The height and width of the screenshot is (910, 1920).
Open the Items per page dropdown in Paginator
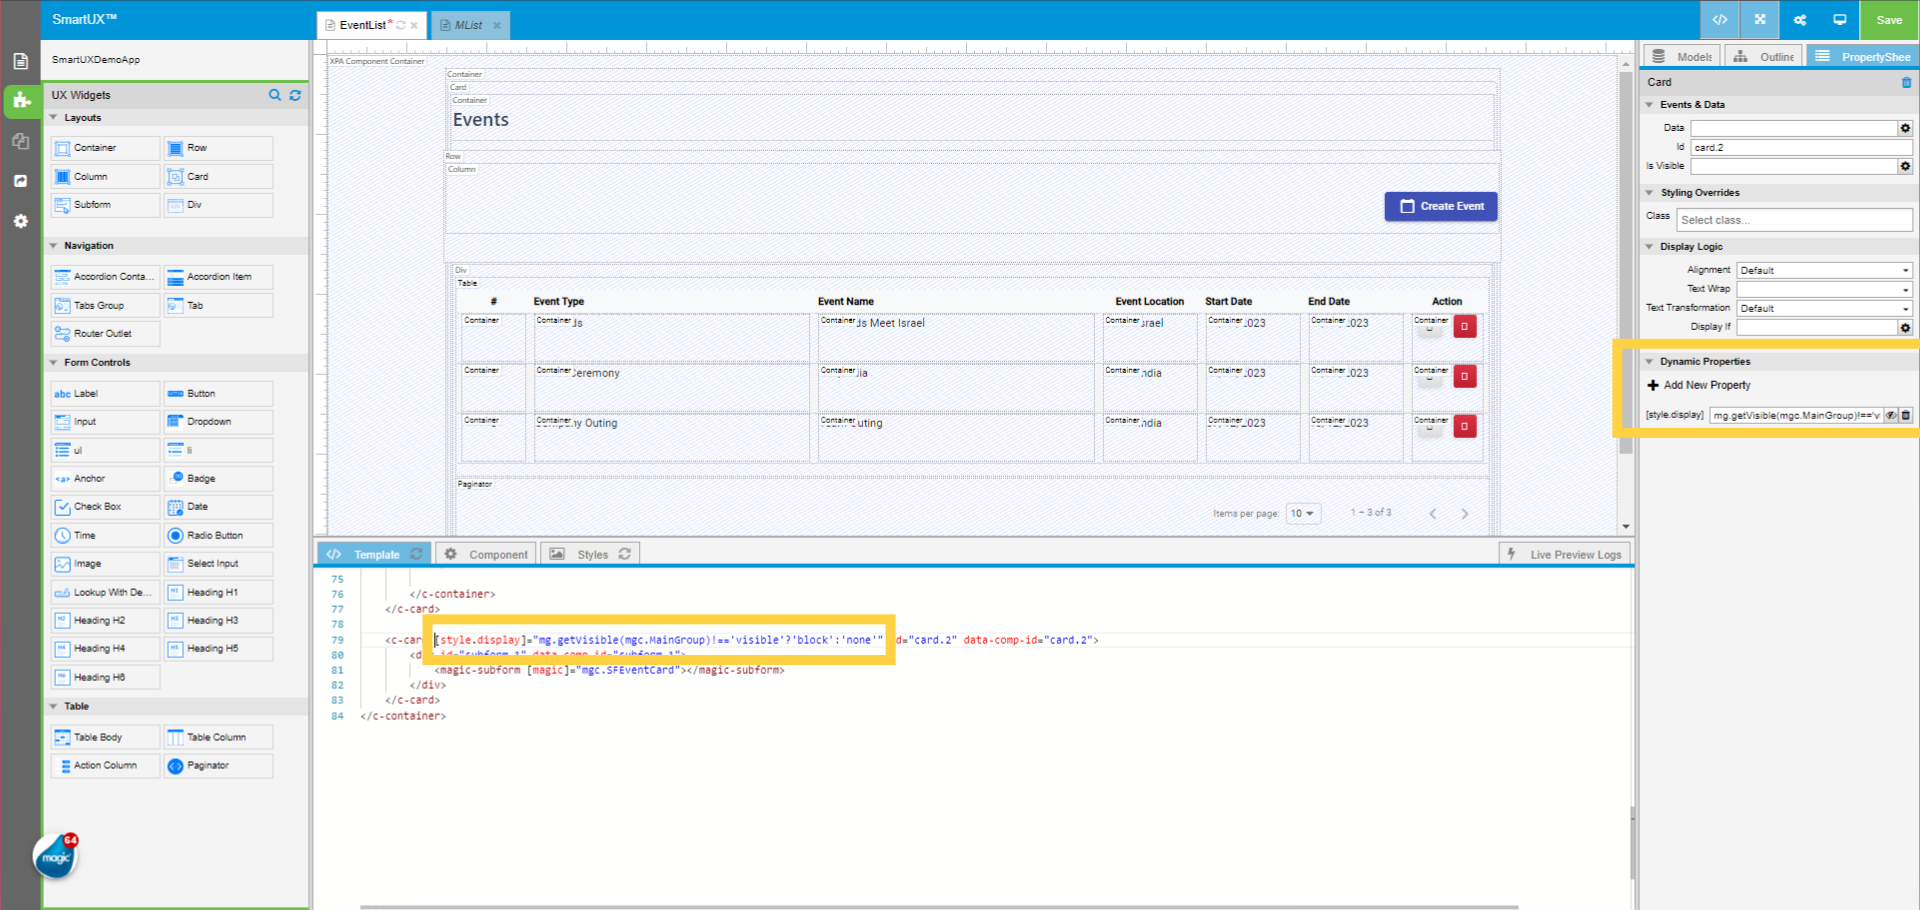[x=1303, y=513]
